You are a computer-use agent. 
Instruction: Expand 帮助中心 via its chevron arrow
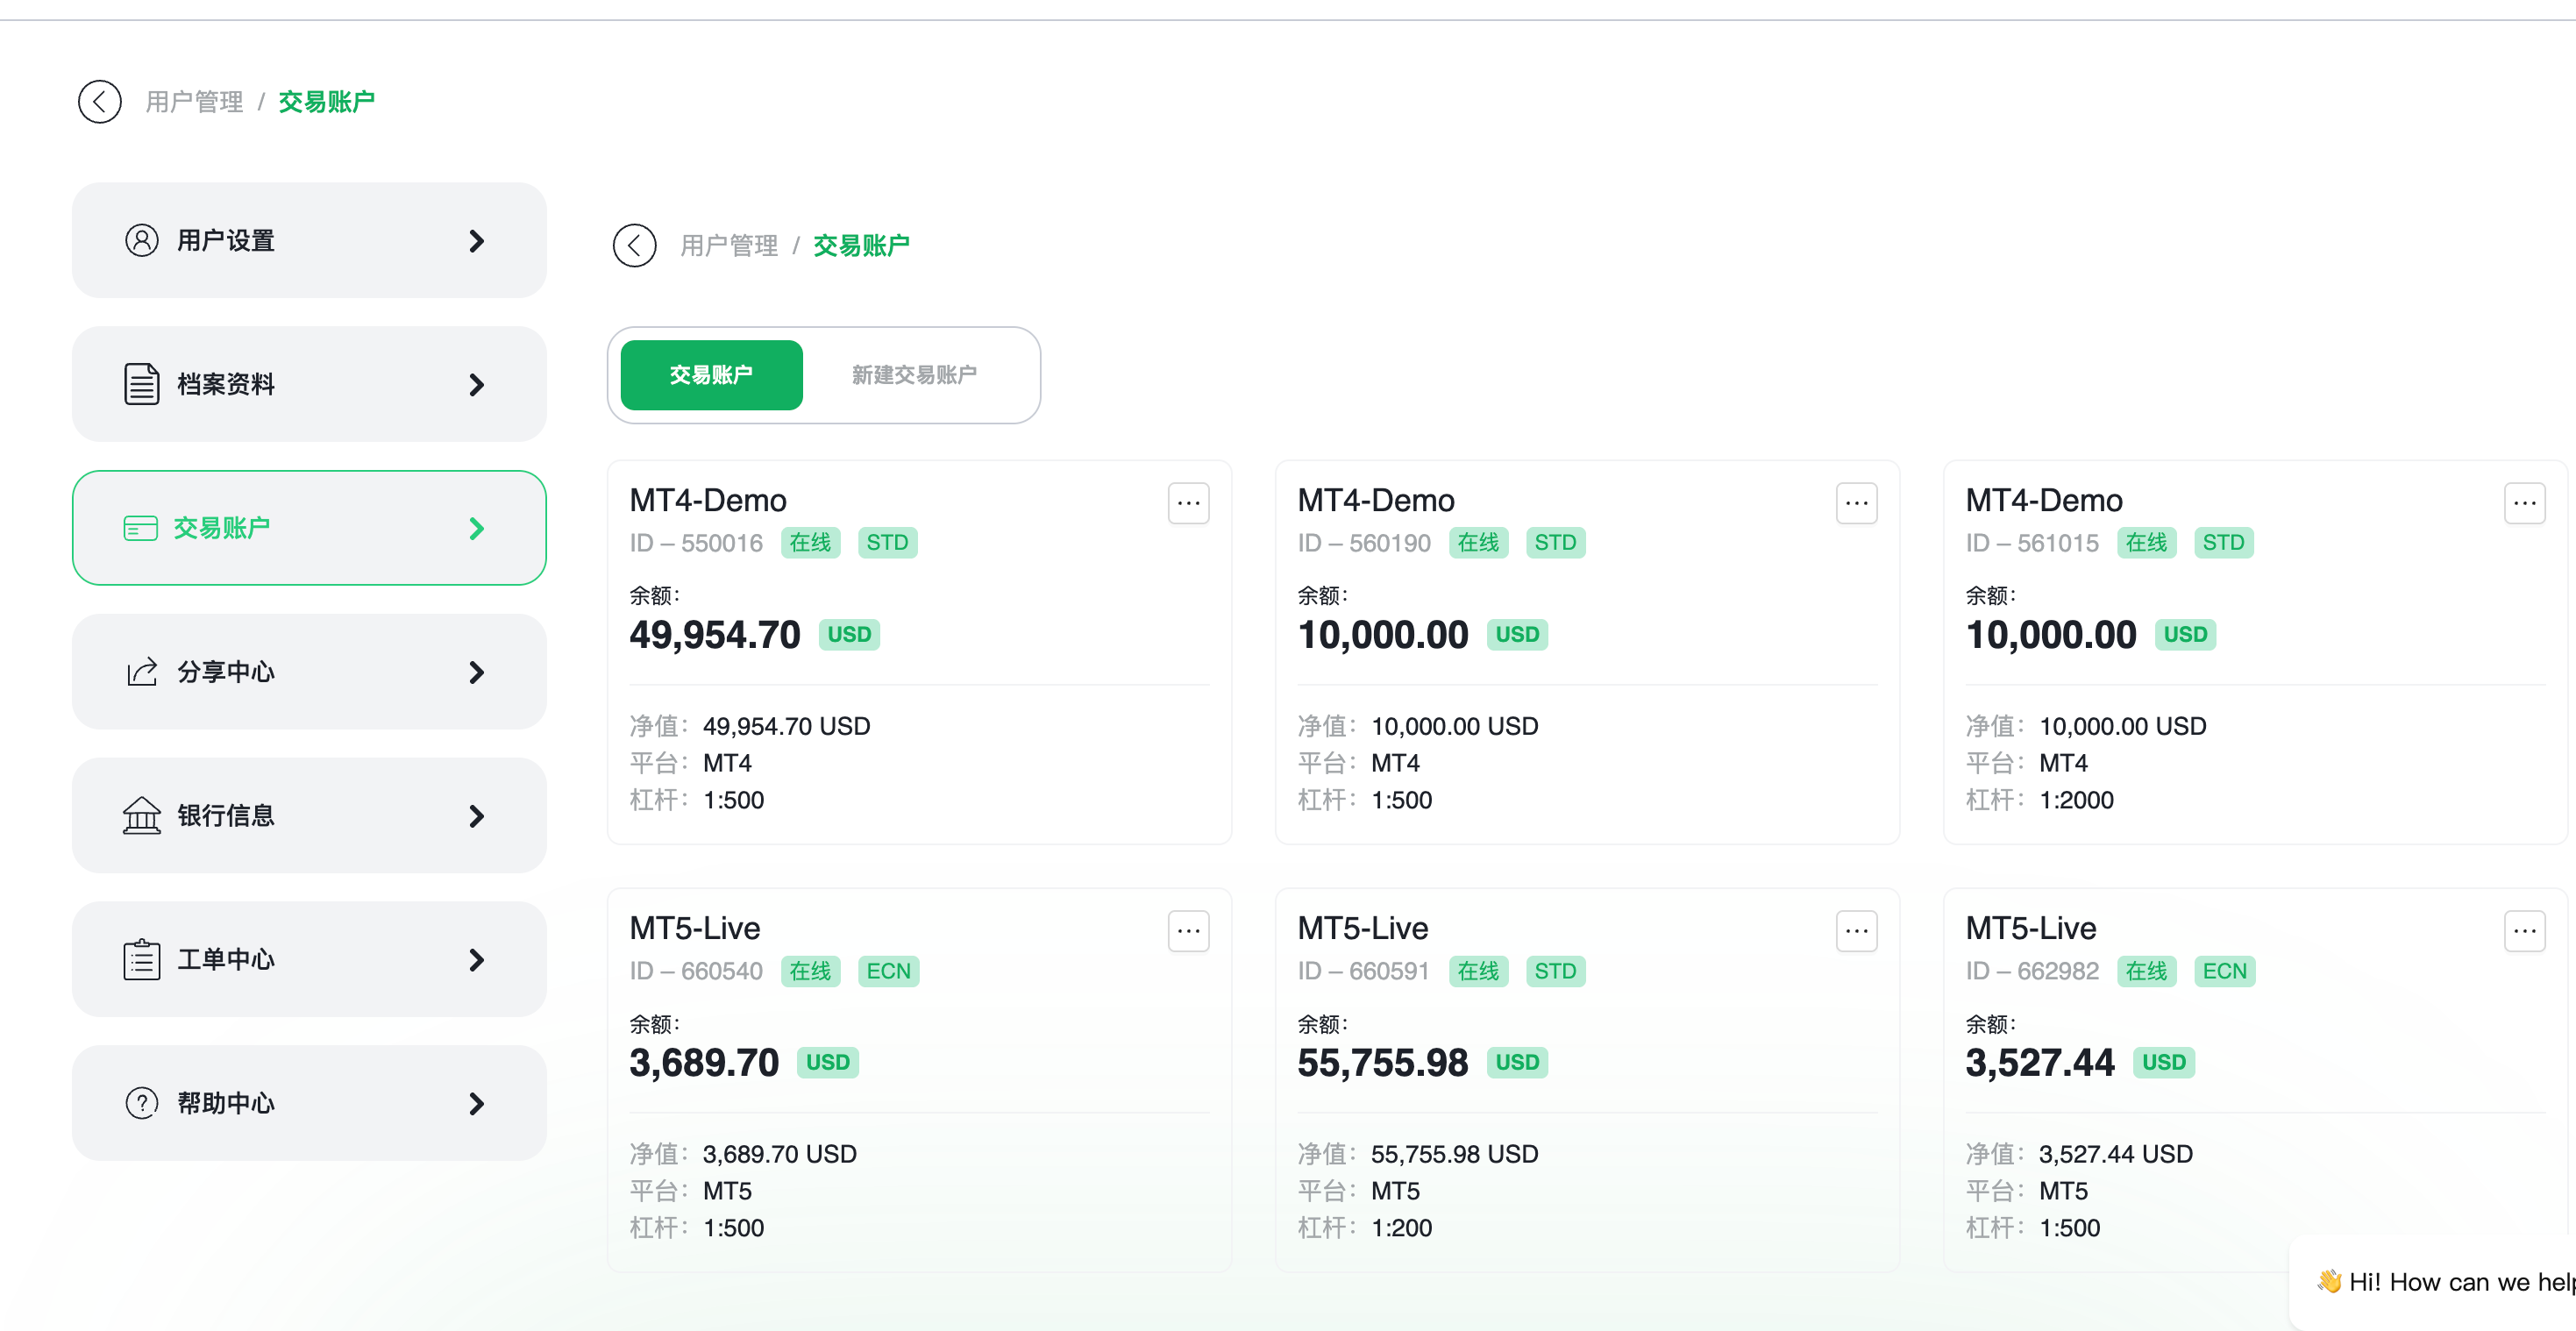(x=477, y=1104)
